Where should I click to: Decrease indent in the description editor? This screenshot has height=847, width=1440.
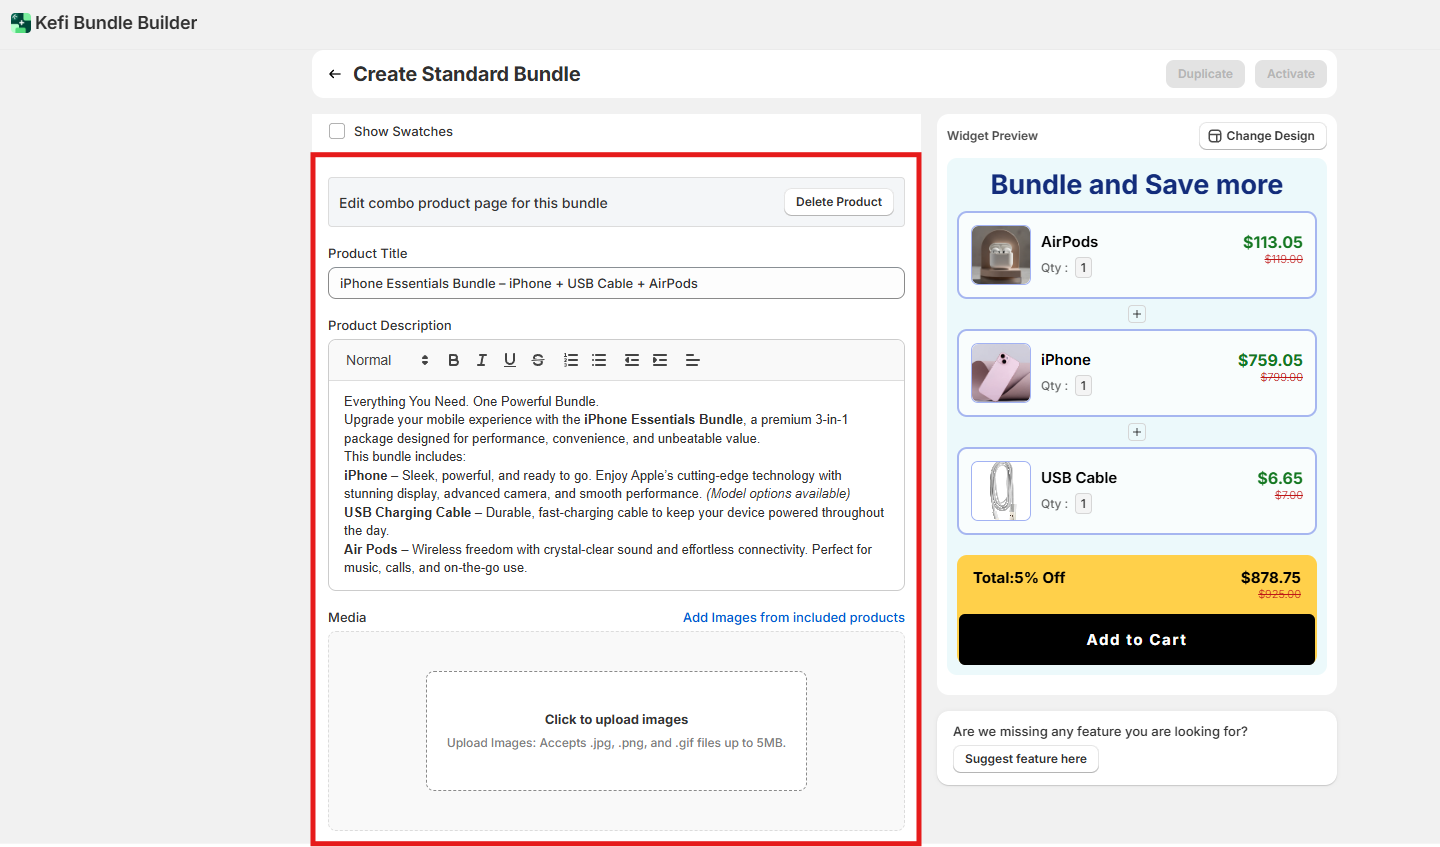pos(632,360)
